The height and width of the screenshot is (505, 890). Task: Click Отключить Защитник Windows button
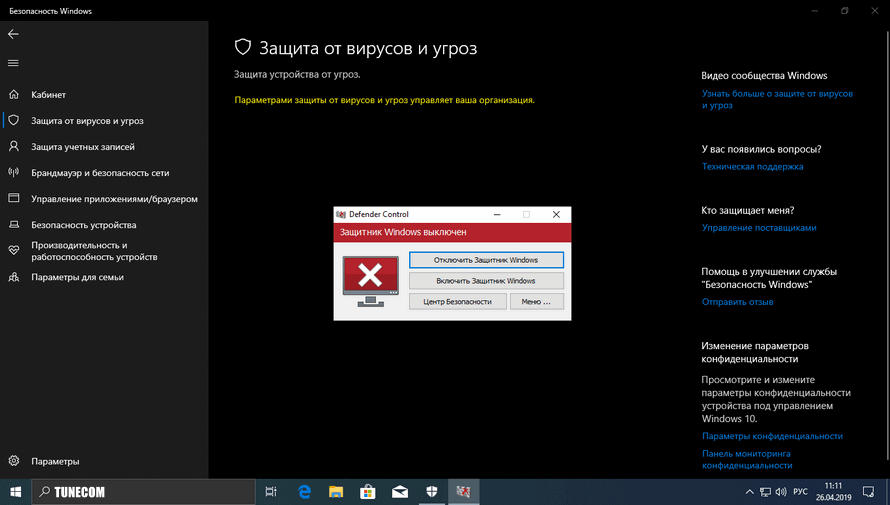[486, 260]
